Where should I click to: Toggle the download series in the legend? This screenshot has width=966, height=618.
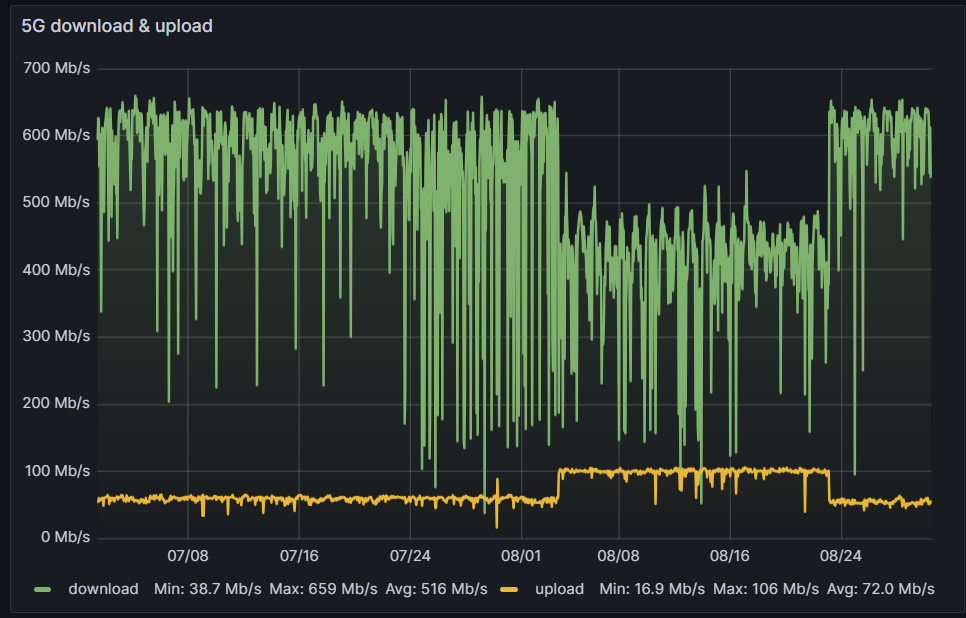tap(103, 589)
